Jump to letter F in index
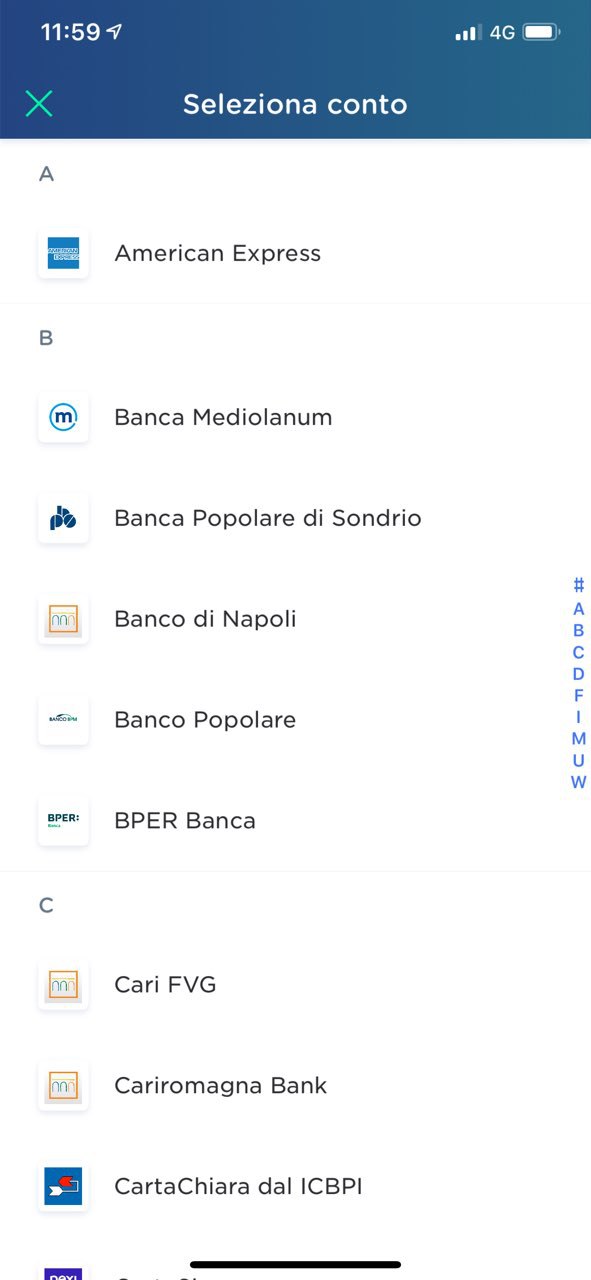Image resolution: width=591 pixels, height=1280 pixels. [x=578, y=696]
